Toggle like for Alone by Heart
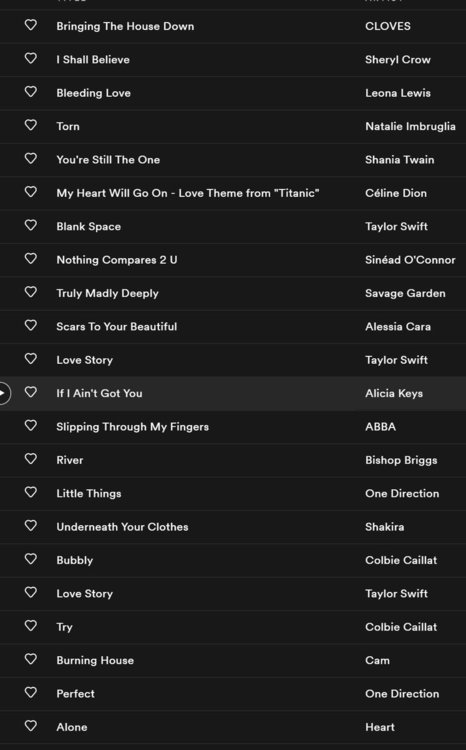The image size is (466, 750). [31, 726]
